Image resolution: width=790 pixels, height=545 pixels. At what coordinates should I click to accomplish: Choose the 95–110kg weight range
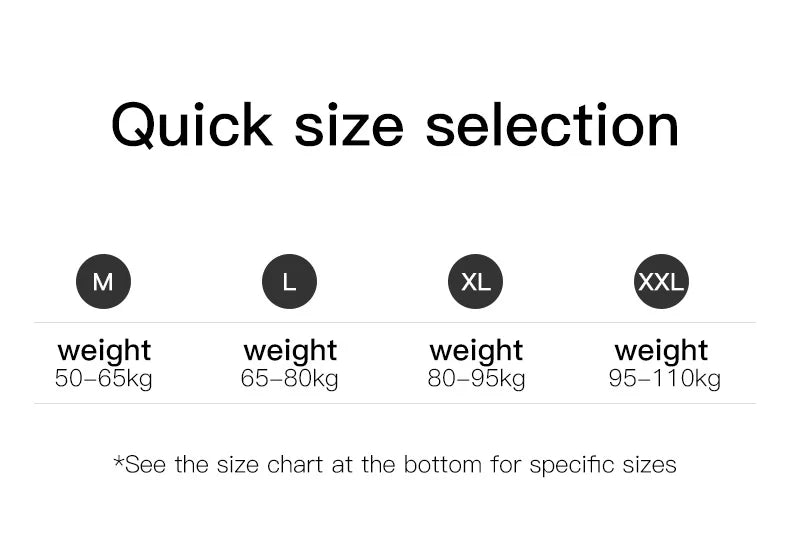click(664, 379)
